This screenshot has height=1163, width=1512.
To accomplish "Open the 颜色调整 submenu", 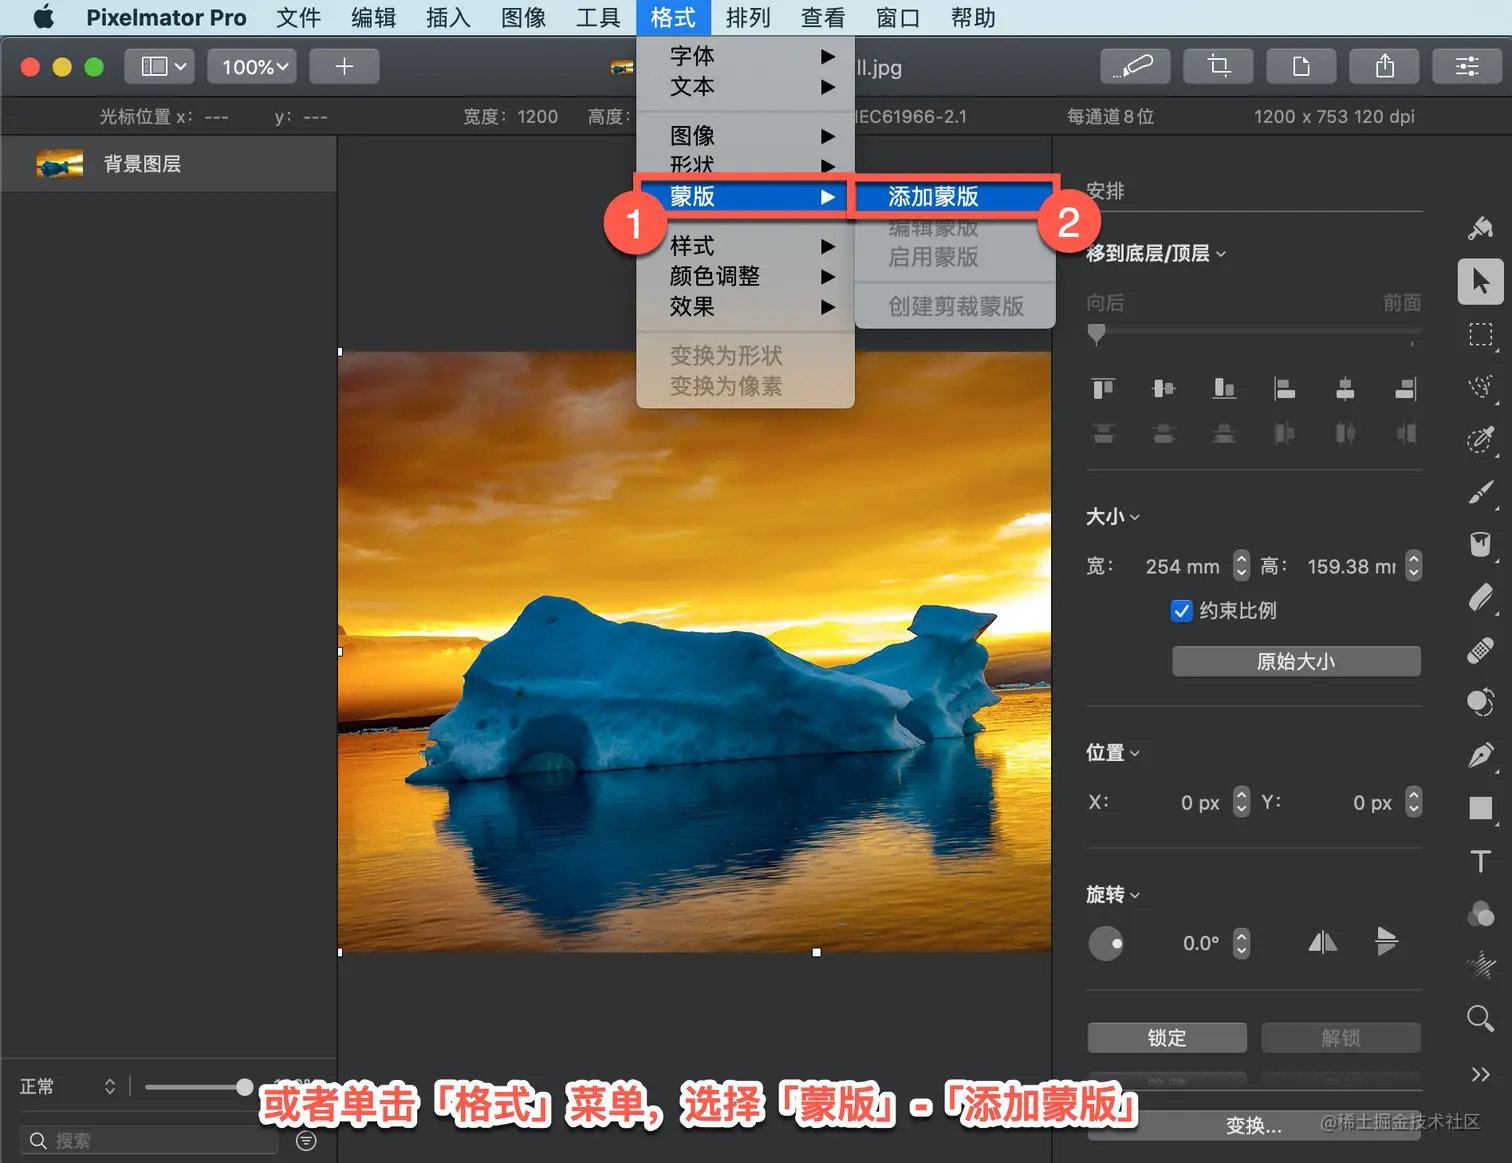I will point(745,276).
